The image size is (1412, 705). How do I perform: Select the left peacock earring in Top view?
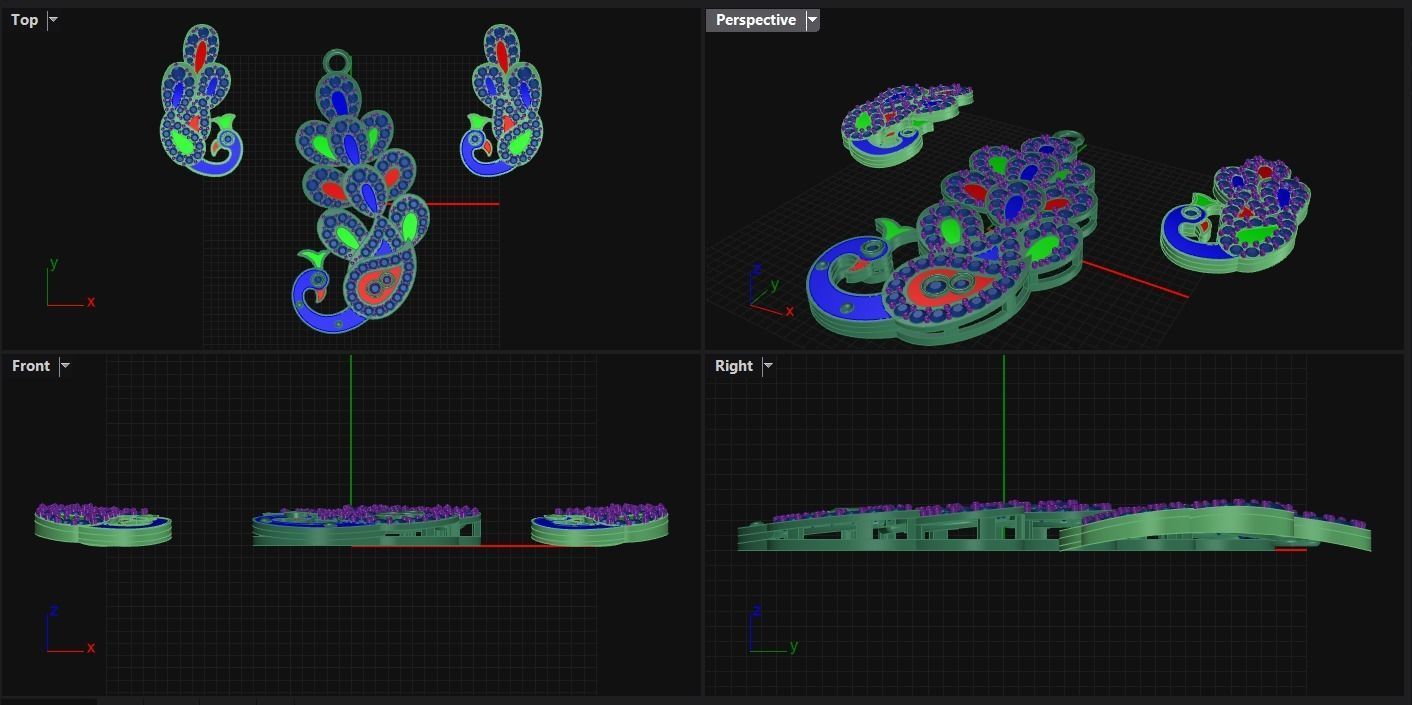click(201, 100)
